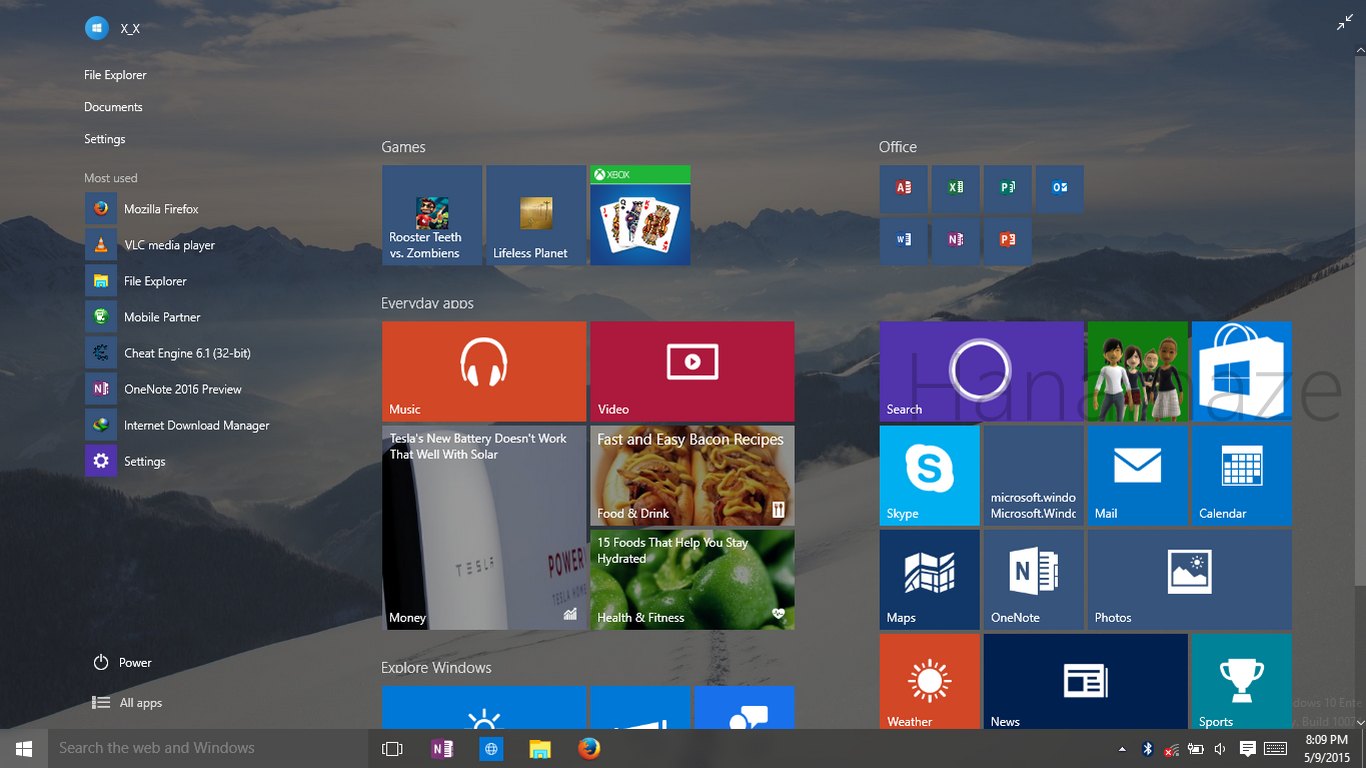
Task: Expand hidden icons in the system tray
Action: (1121, 747)
